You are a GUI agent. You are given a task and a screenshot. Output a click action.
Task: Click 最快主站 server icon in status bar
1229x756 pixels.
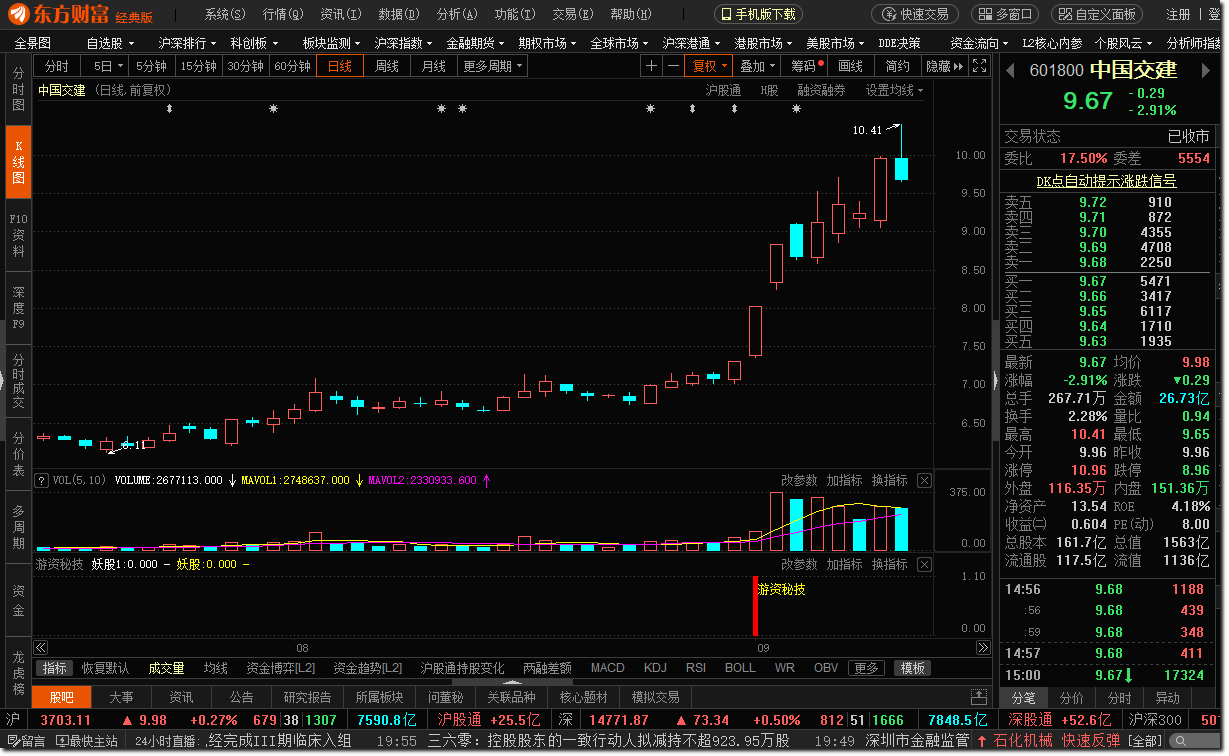(x=87, y=741)
